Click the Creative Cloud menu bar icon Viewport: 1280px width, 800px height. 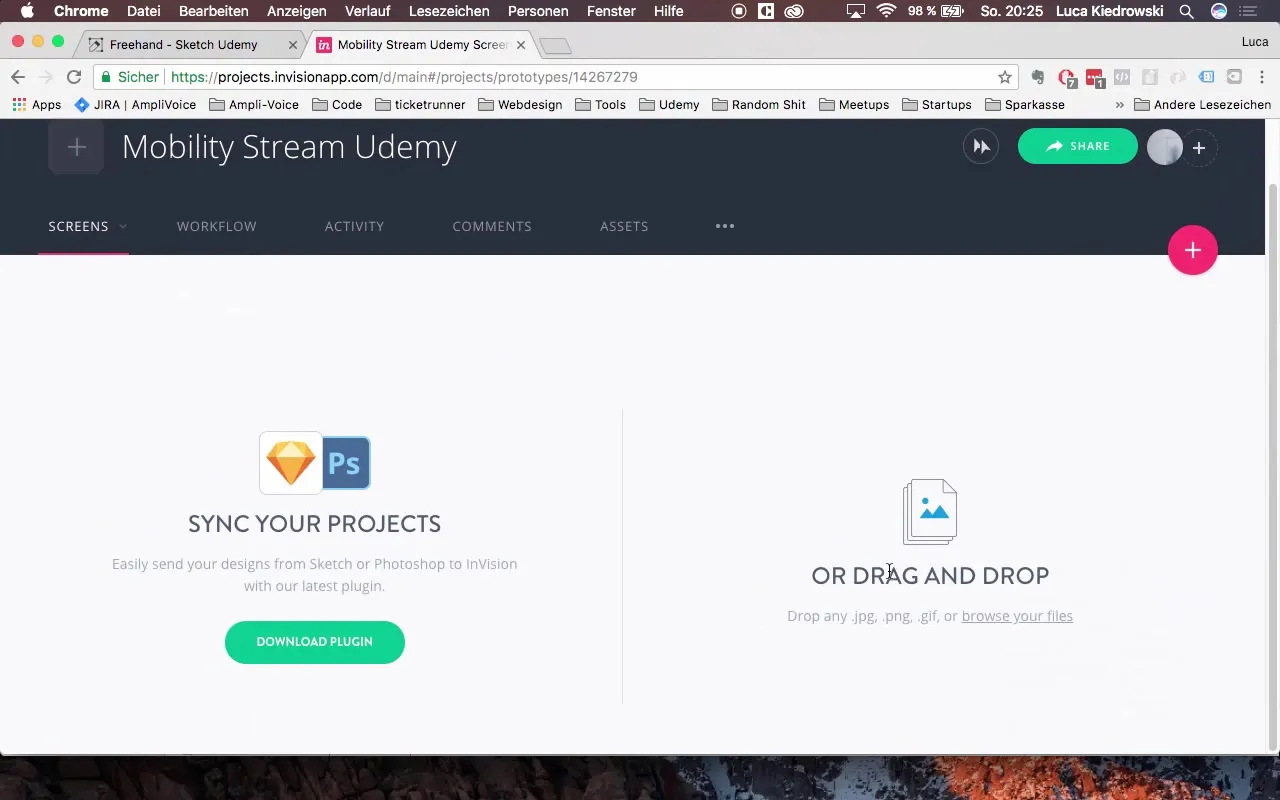point(794,11)
